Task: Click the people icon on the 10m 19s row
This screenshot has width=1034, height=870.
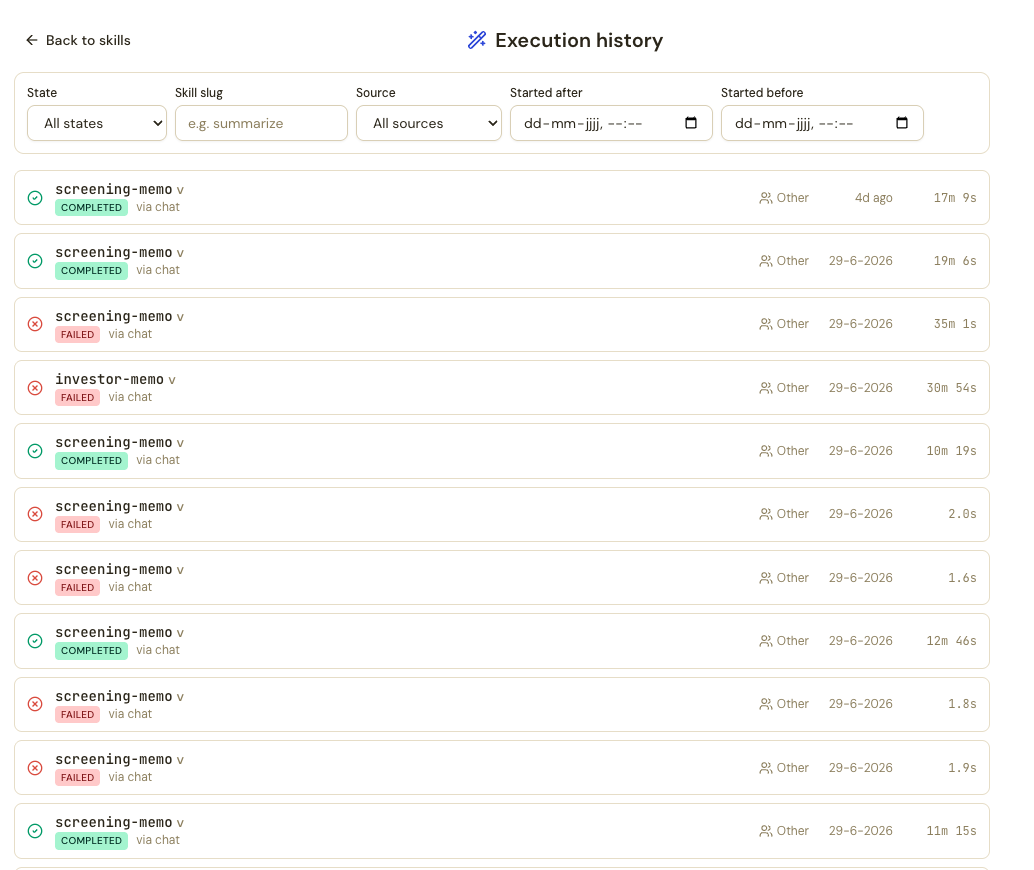Action: coord(766,451)
